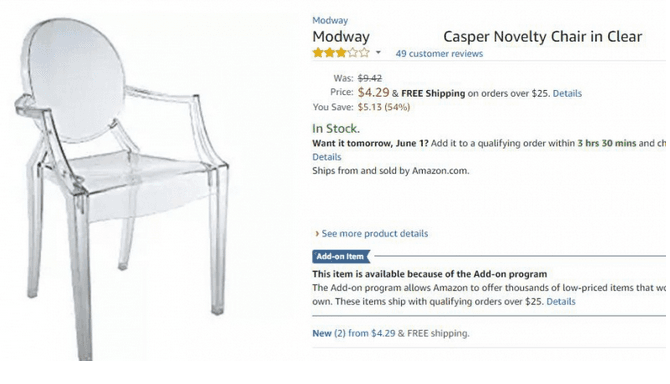Screen dimensions: 670x384
Task: Click the star rating icons
Action: click(341, 53)
